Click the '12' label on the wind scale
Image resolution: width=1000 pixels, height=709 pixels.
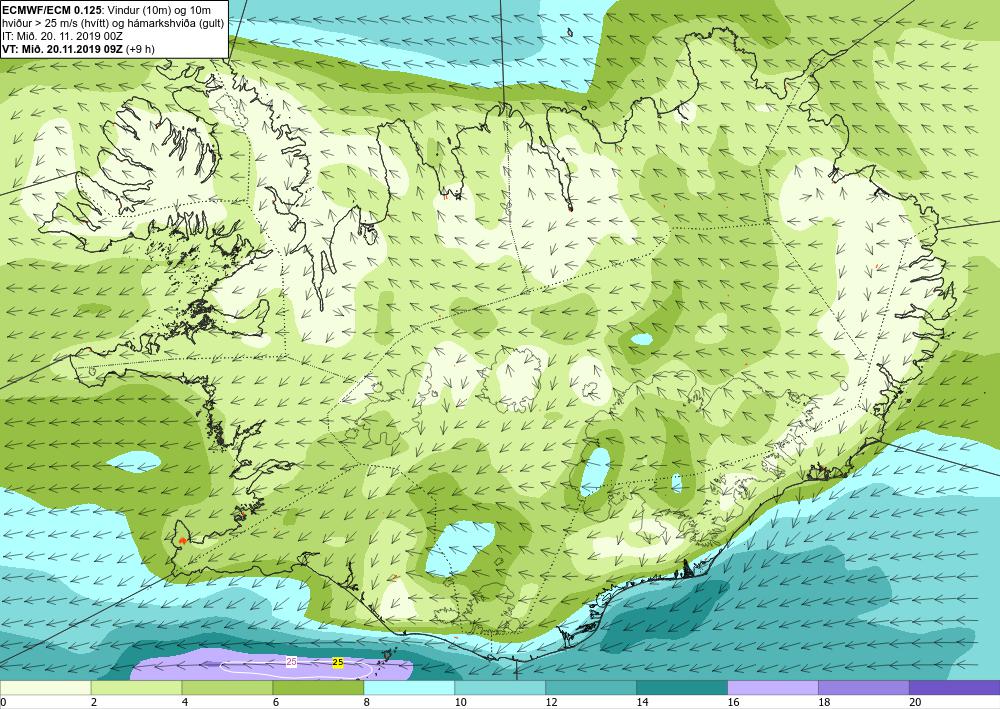(551, 703)
